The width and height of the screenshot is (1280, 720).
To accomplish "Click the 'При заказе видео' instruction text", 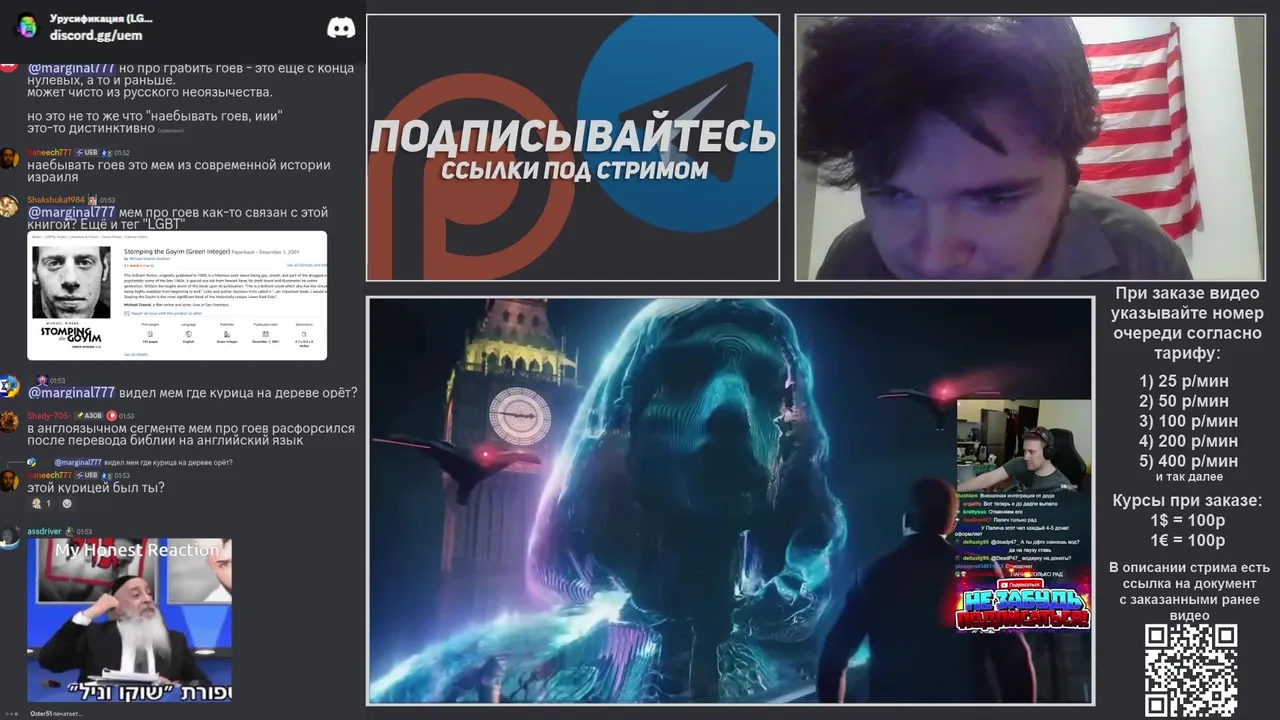I will (1187, 293).
